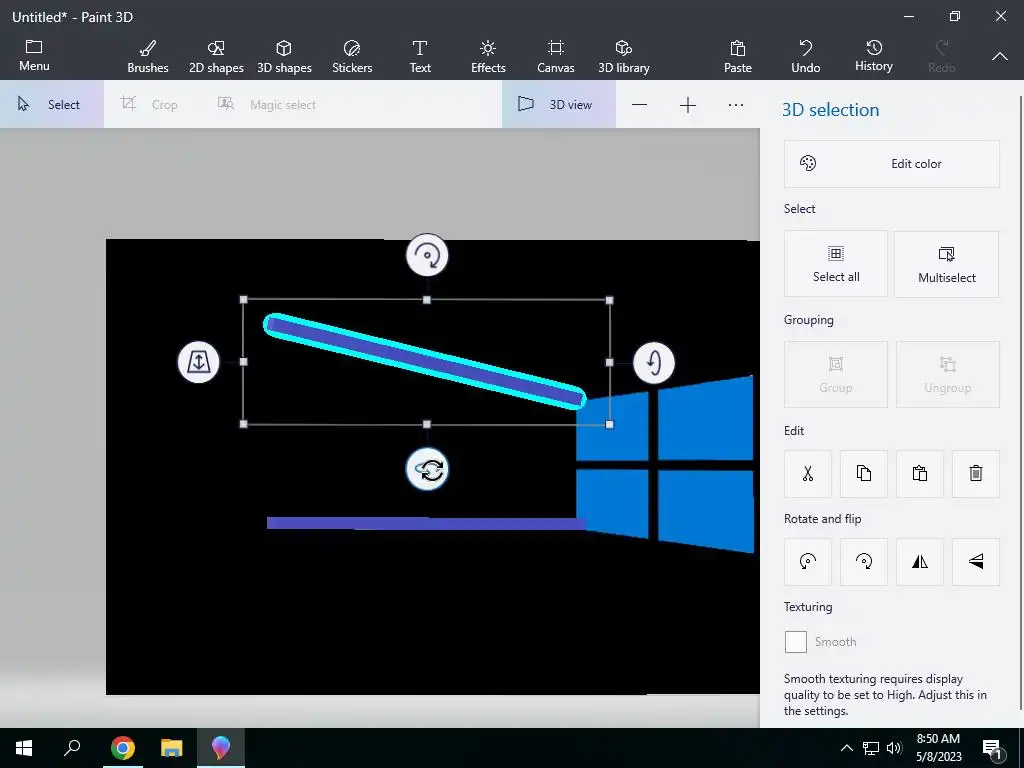Screen dimensions: 1024x768
Task: Open the Effects tab
Action: pos(488,57)
